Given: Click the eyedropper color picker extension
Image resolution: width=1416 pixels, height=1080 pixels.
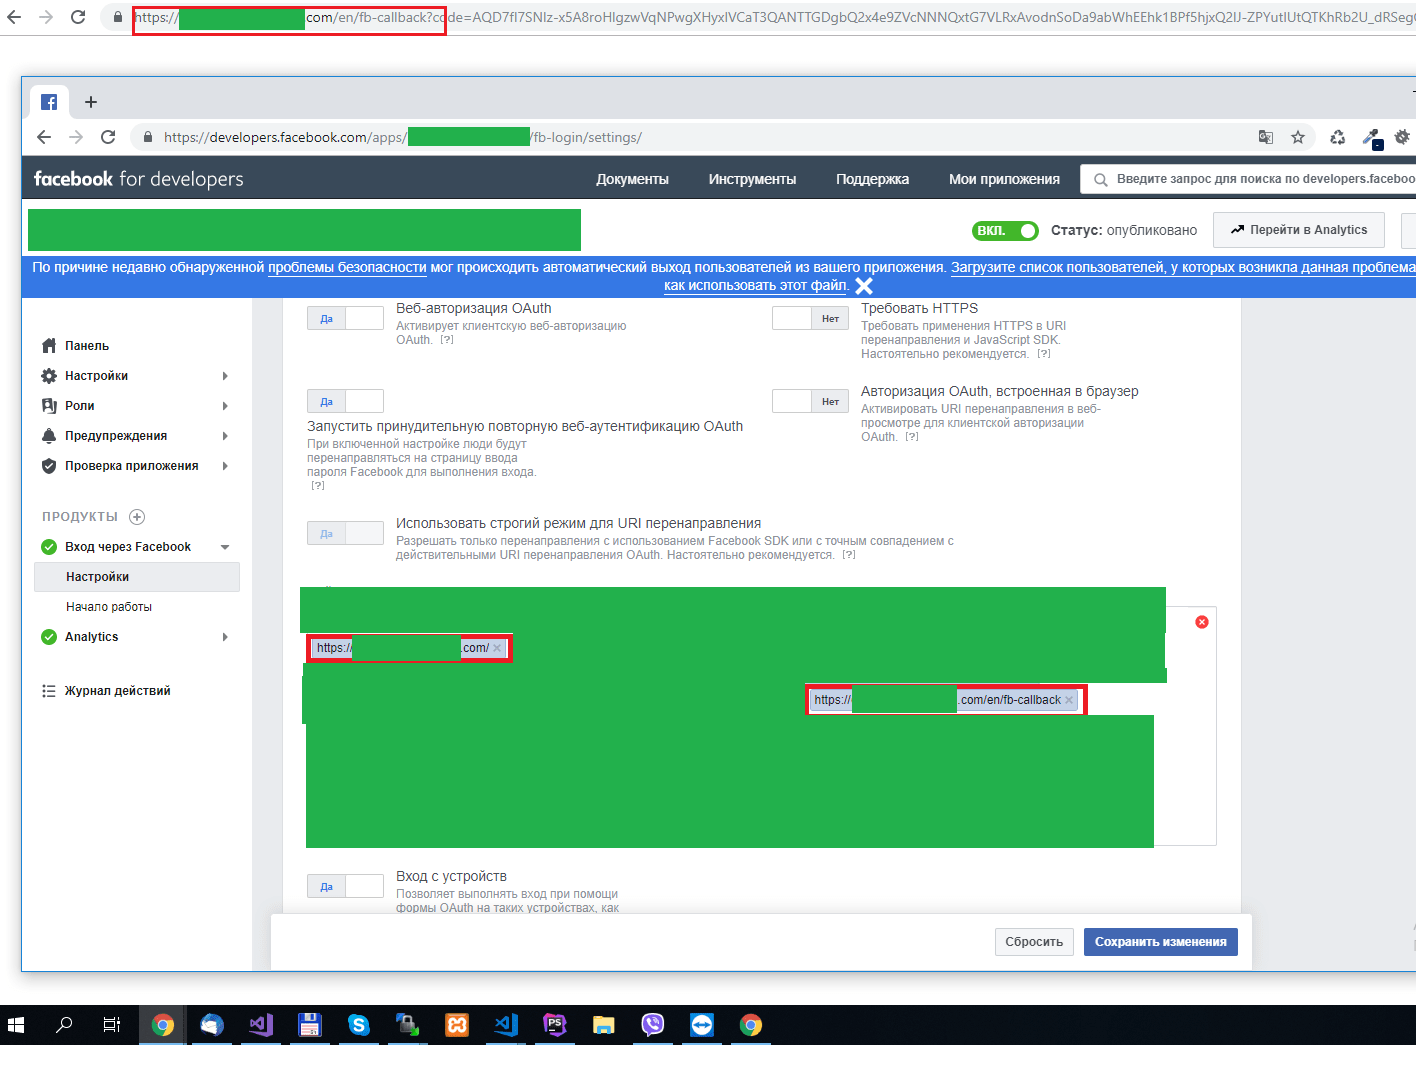Looking at the screenshot, I should [x=1371, y=138].
